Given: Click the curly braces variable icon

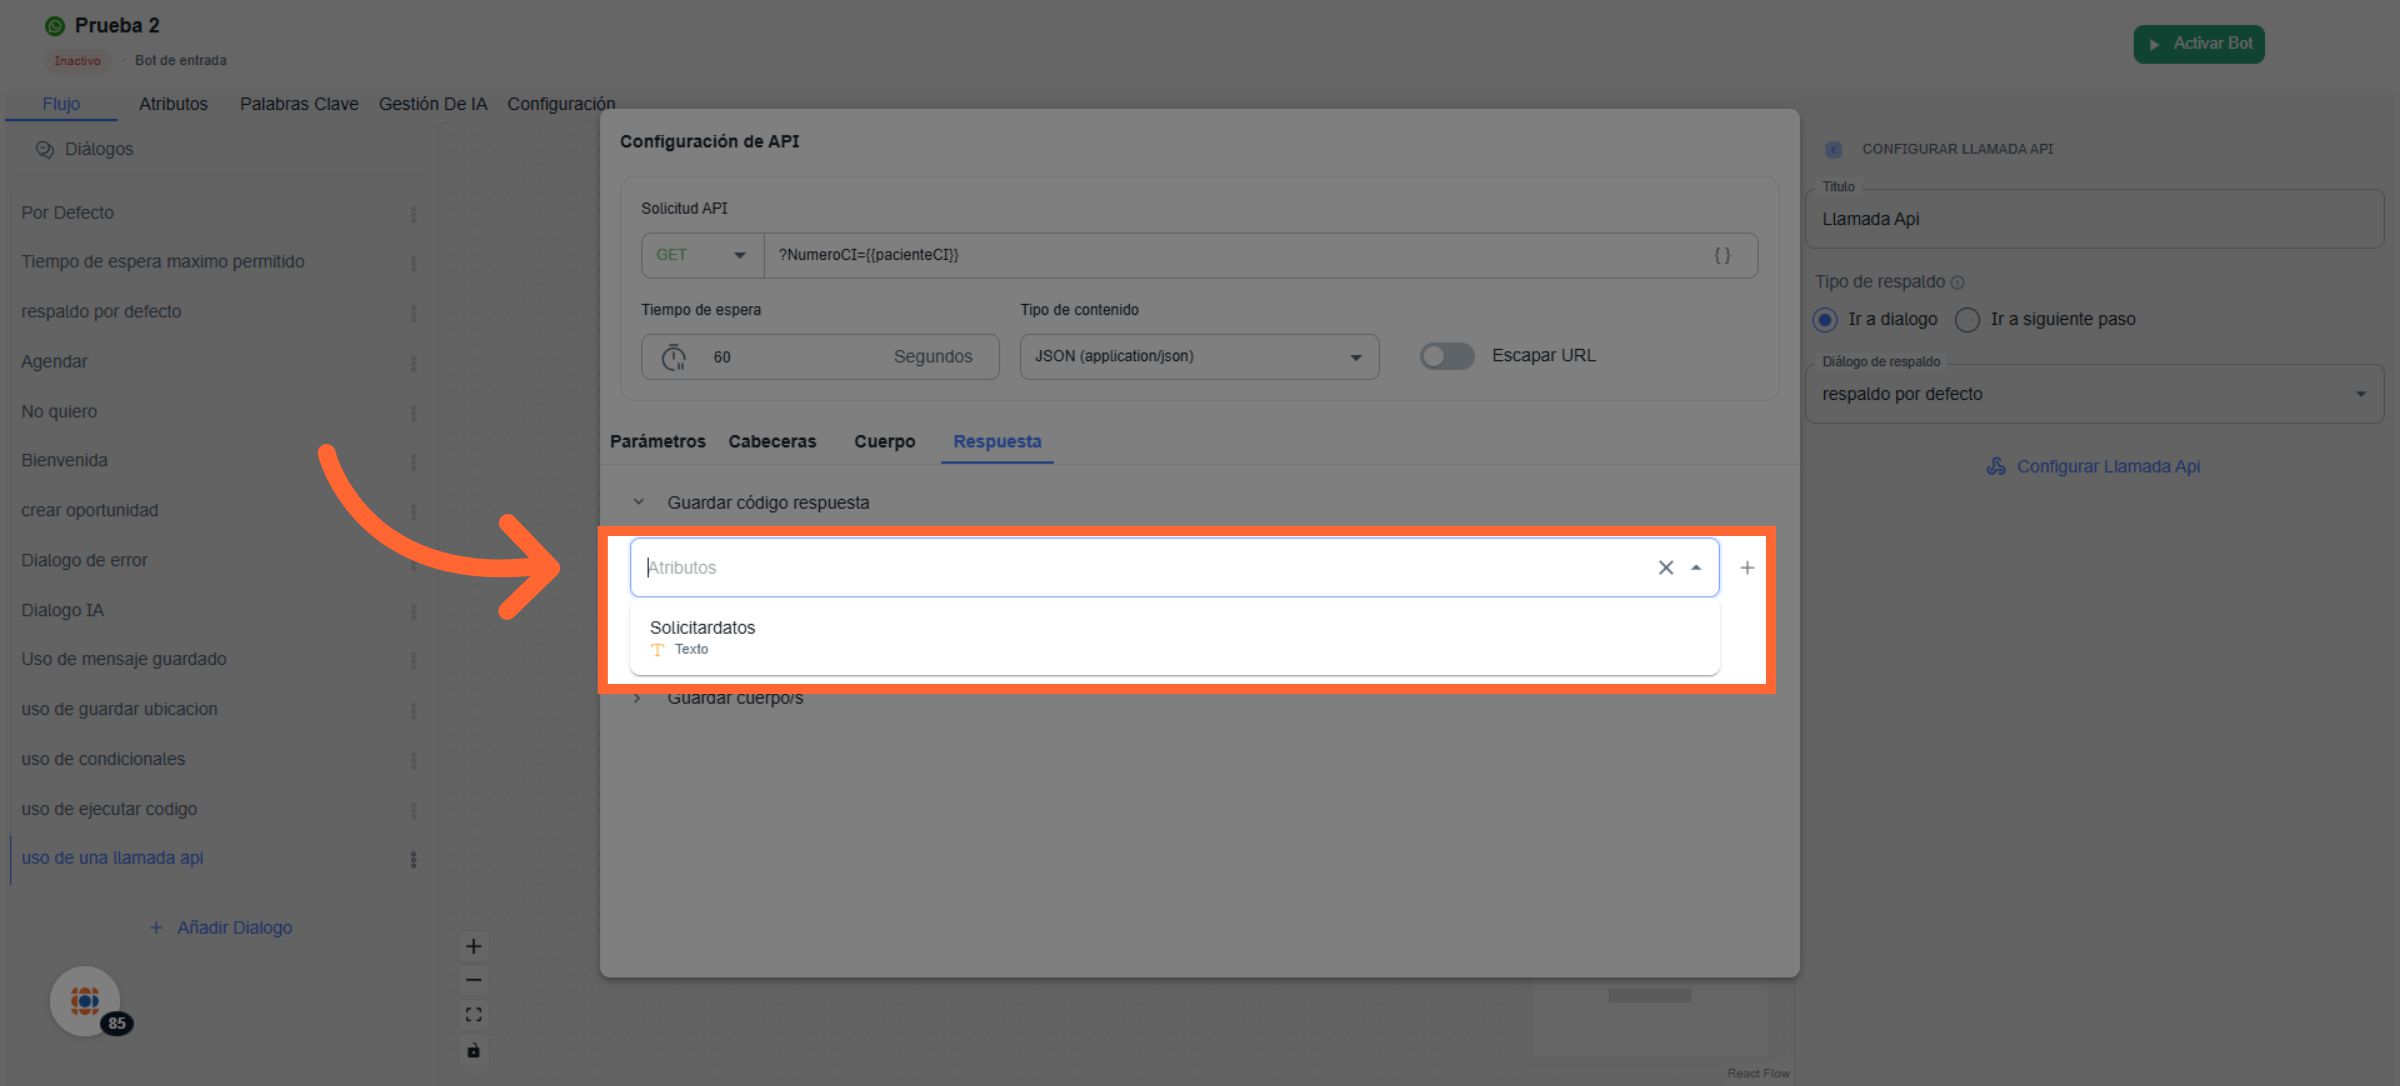Looking at the screenshot, I should [1722, 256].
